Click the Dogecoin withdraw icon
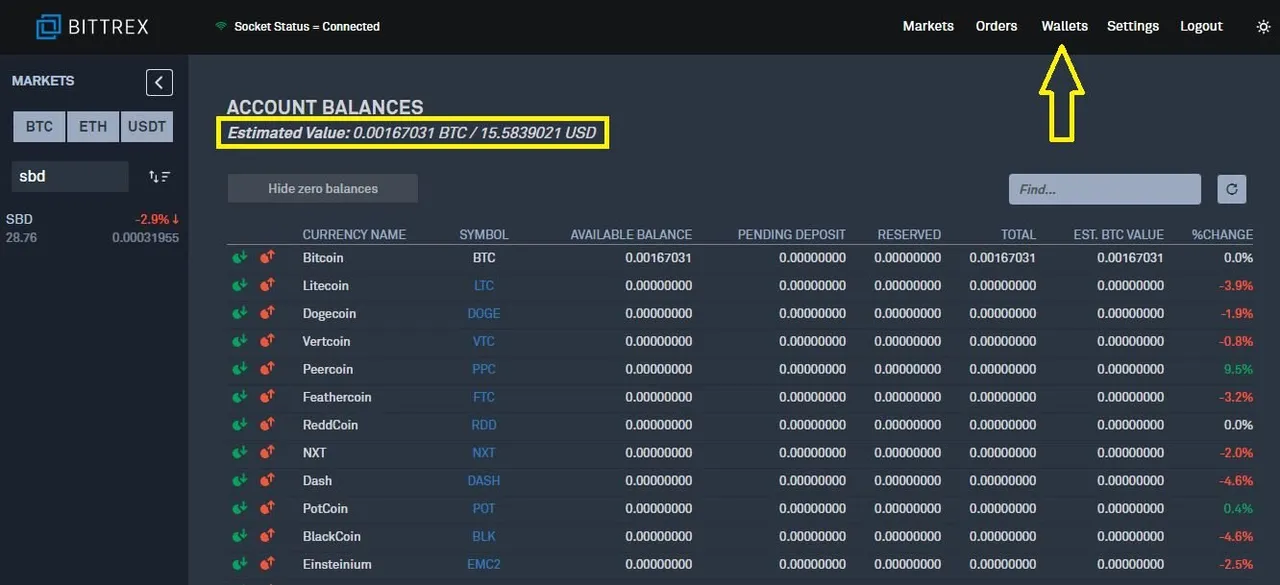 coord(267,313)
